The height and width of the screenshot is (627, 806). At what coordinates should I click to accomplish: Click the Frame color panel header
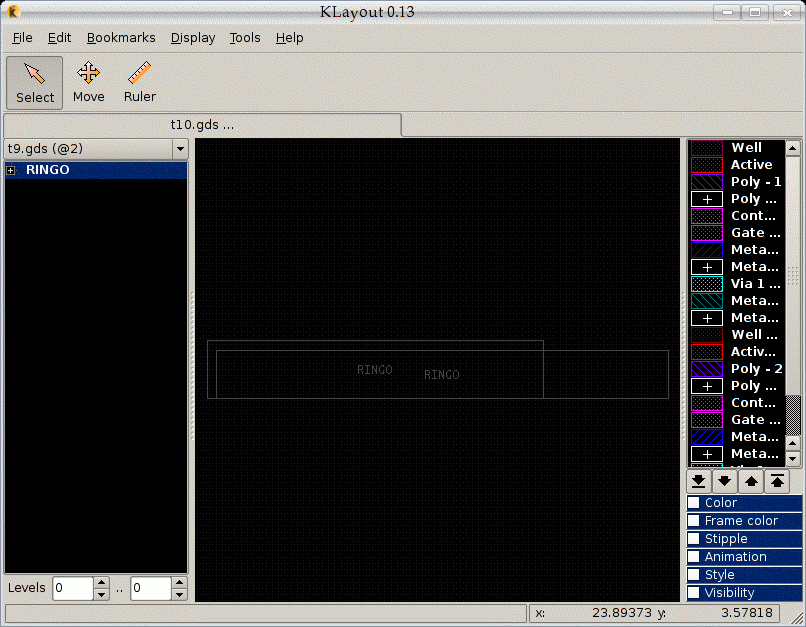741,521
